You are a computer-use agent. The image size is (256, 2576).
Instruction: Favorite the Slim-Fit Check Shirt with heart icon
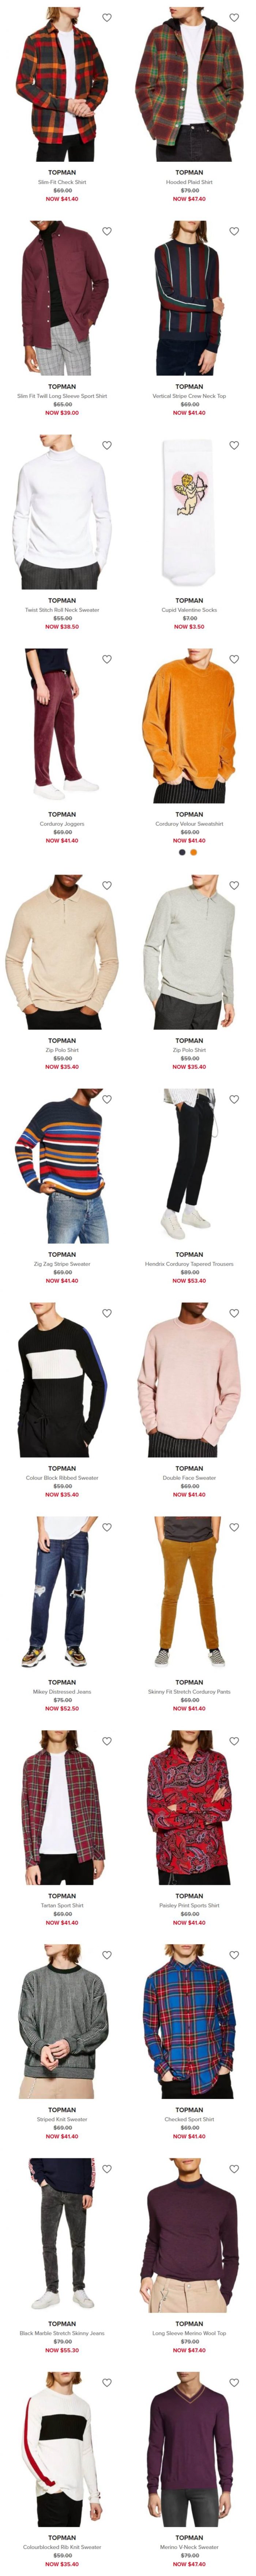click(x=107, y=17)
